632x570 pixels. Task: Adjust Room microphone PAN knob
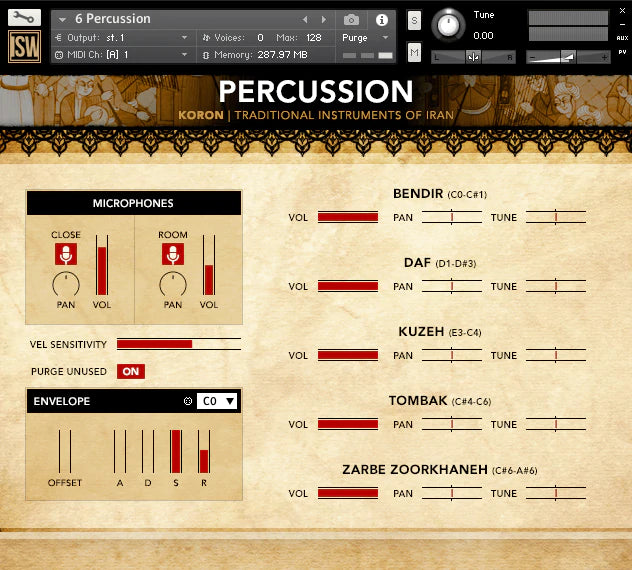click(173, 285)
